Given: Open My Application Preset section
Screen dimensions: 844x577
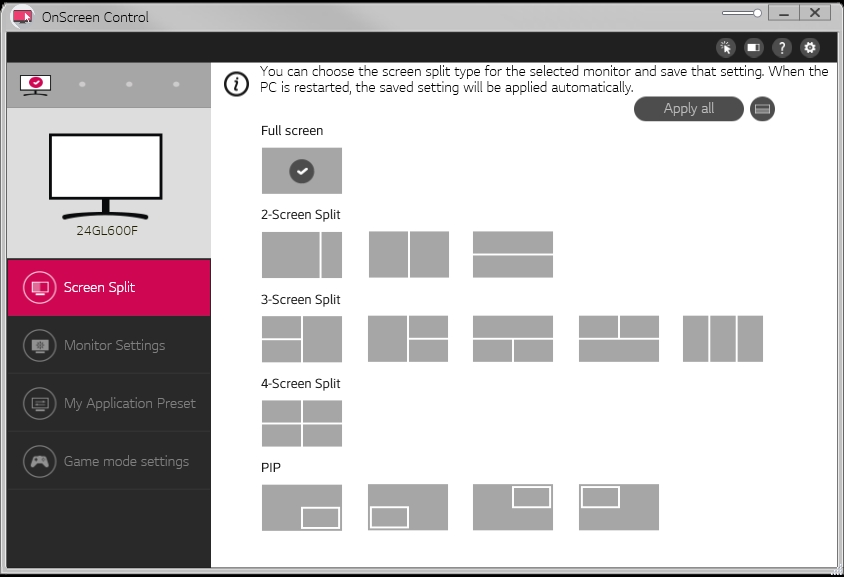Looking at the screenshot, I should tap(109, 403).
